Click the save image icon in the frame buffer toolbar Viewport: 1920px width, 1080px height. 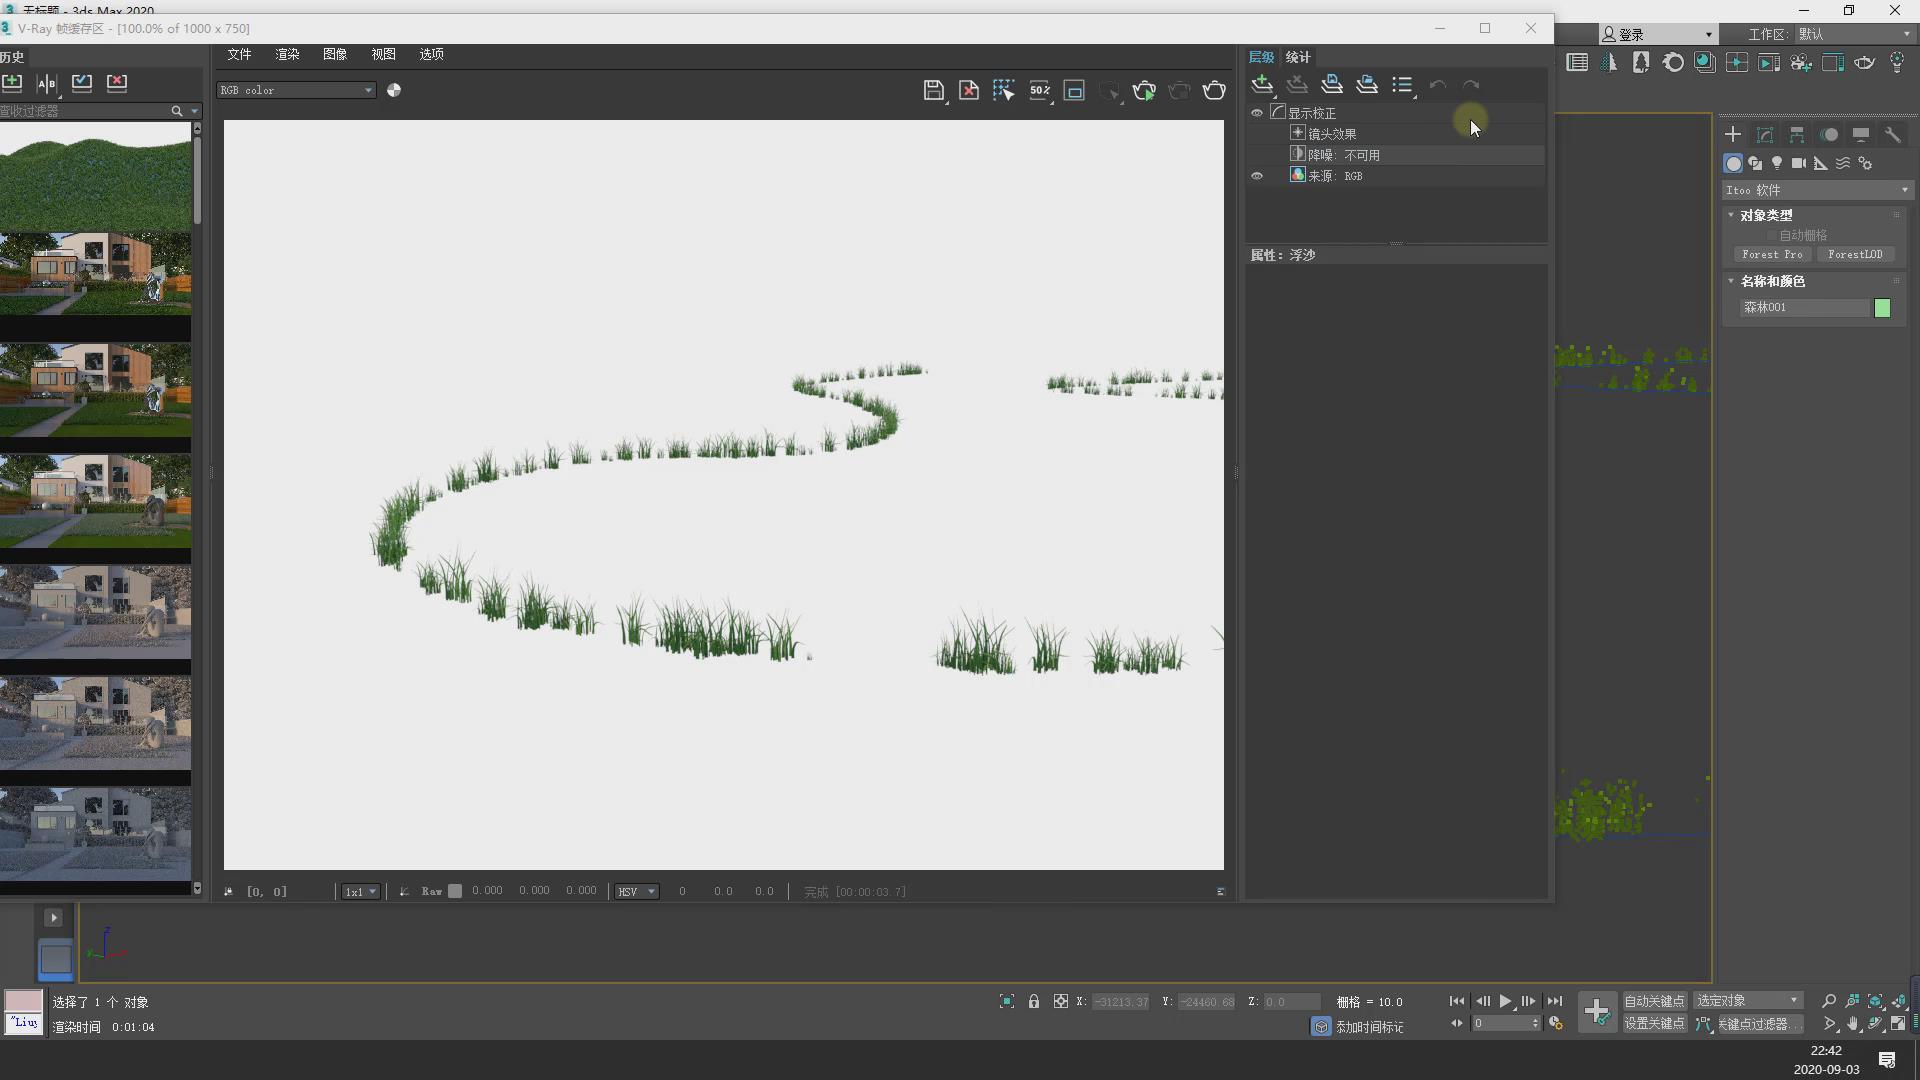tap(933, 91)
